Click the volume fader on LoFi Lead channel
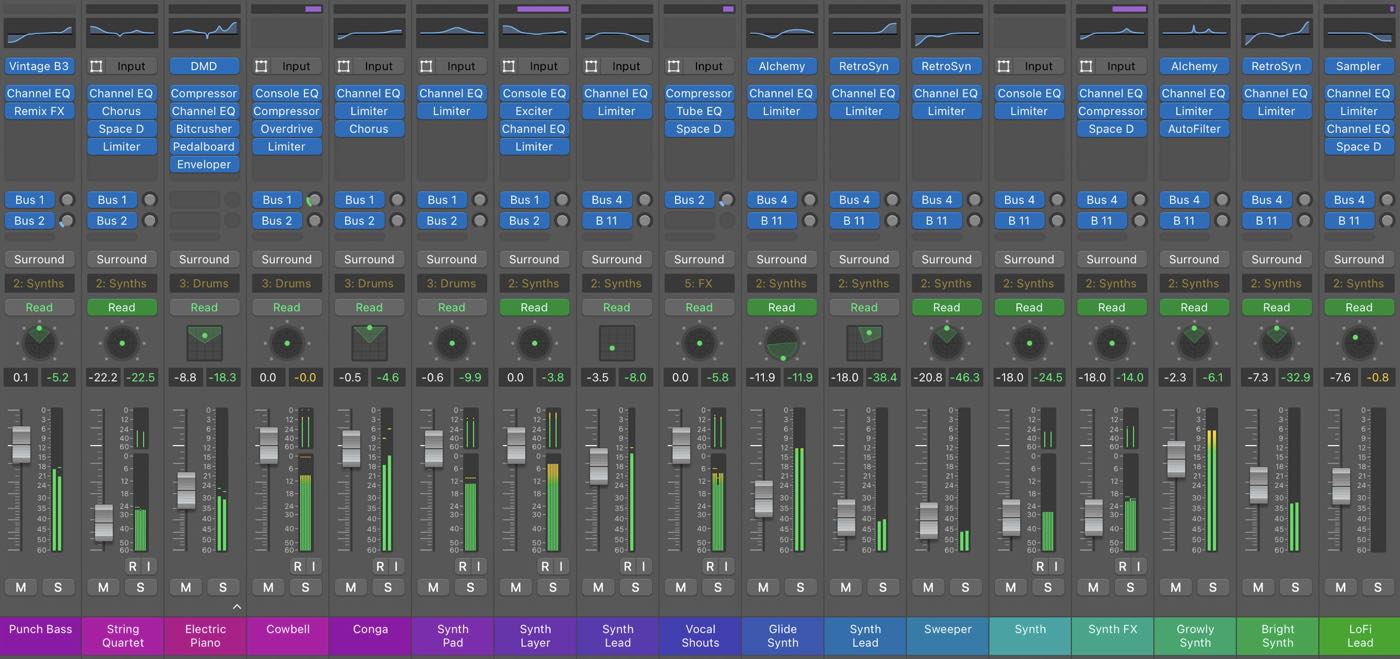1400x659 pixels. [x=1340, y=485]
